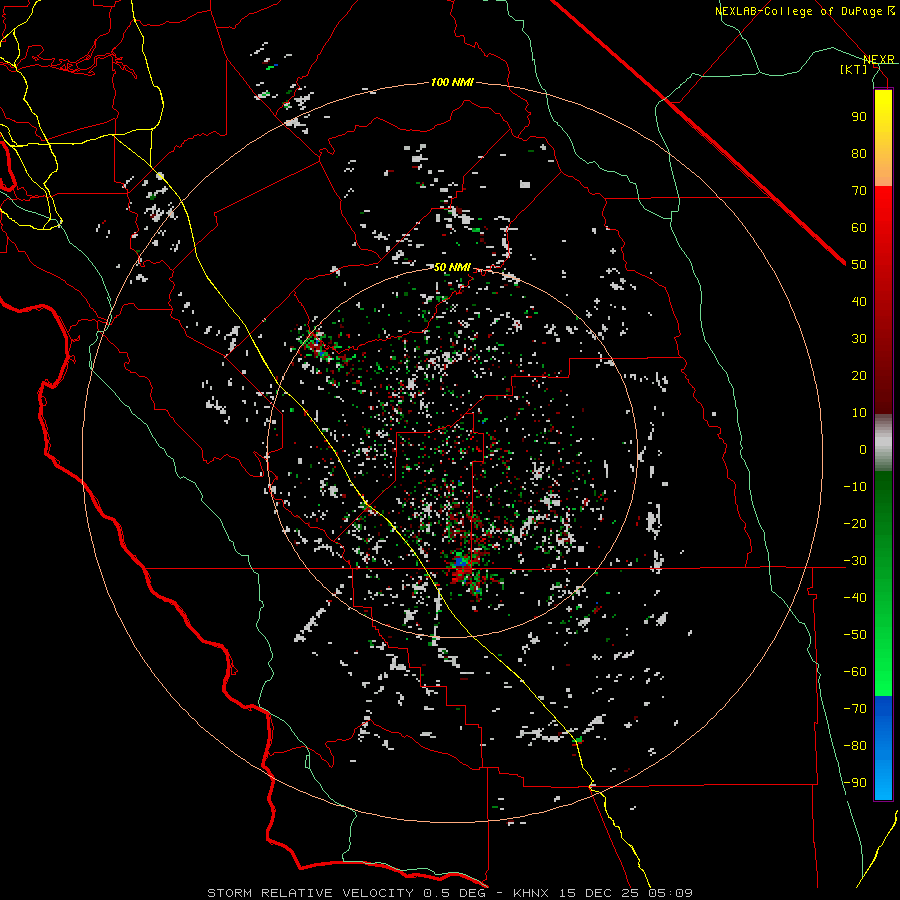This screenshot has width=900, height=900.
Task: Click the -80 value on the velocity scale
Action: [855, 746]
